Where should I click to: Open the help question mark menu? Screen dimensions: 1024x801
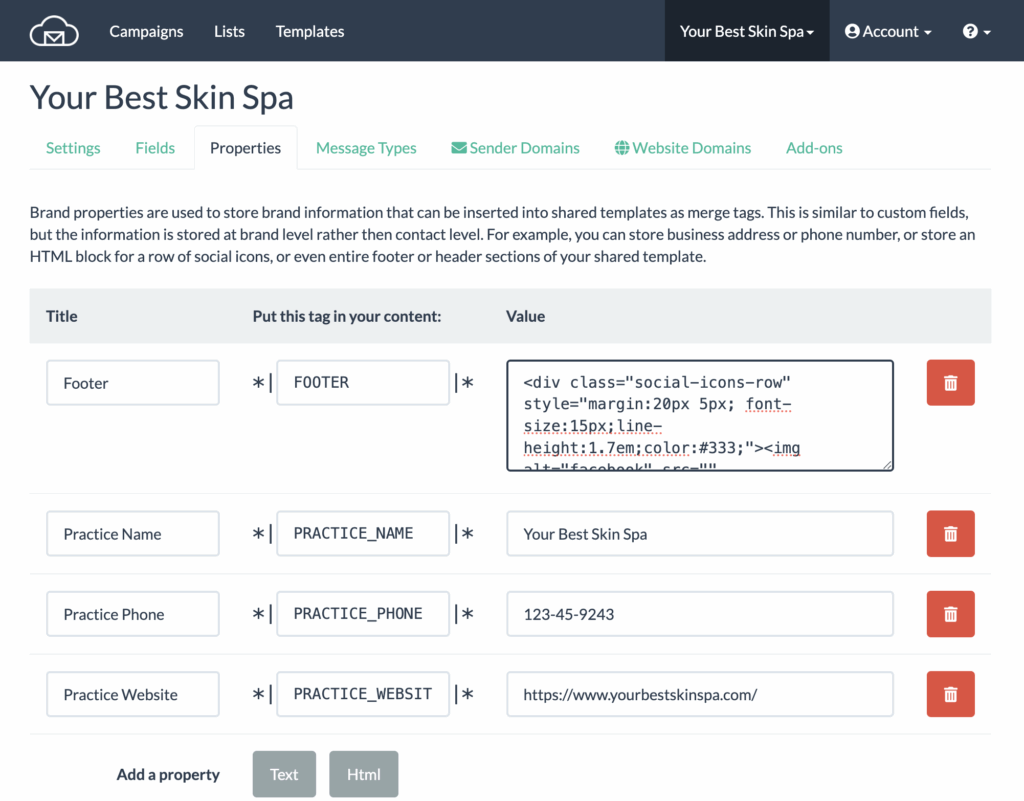tap(976, 32)
